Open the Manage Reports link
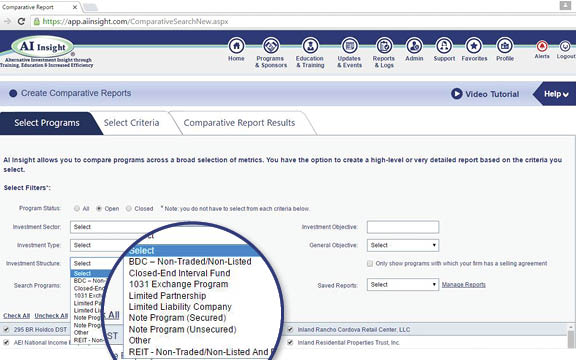The image size is (576, 360). click(464, 285)
